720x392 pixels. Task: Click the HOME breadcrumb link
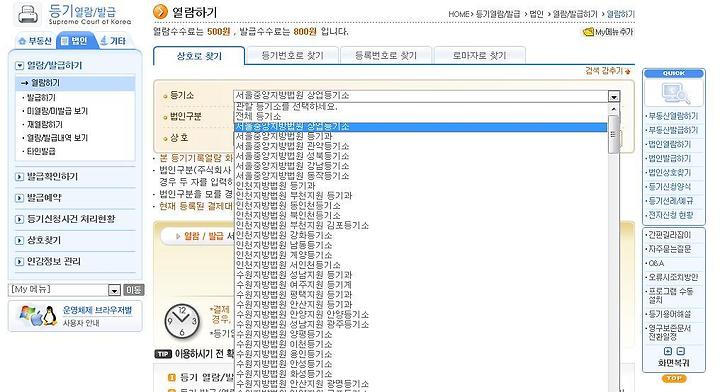(458, 15)
